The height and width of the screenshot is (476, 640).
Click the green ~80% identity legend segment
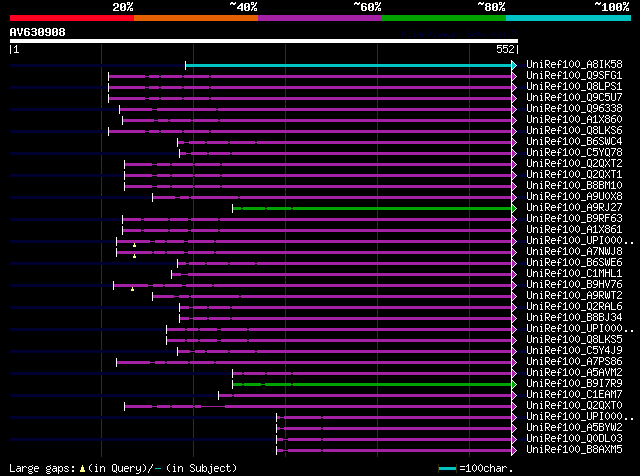(x=444, y=18)
